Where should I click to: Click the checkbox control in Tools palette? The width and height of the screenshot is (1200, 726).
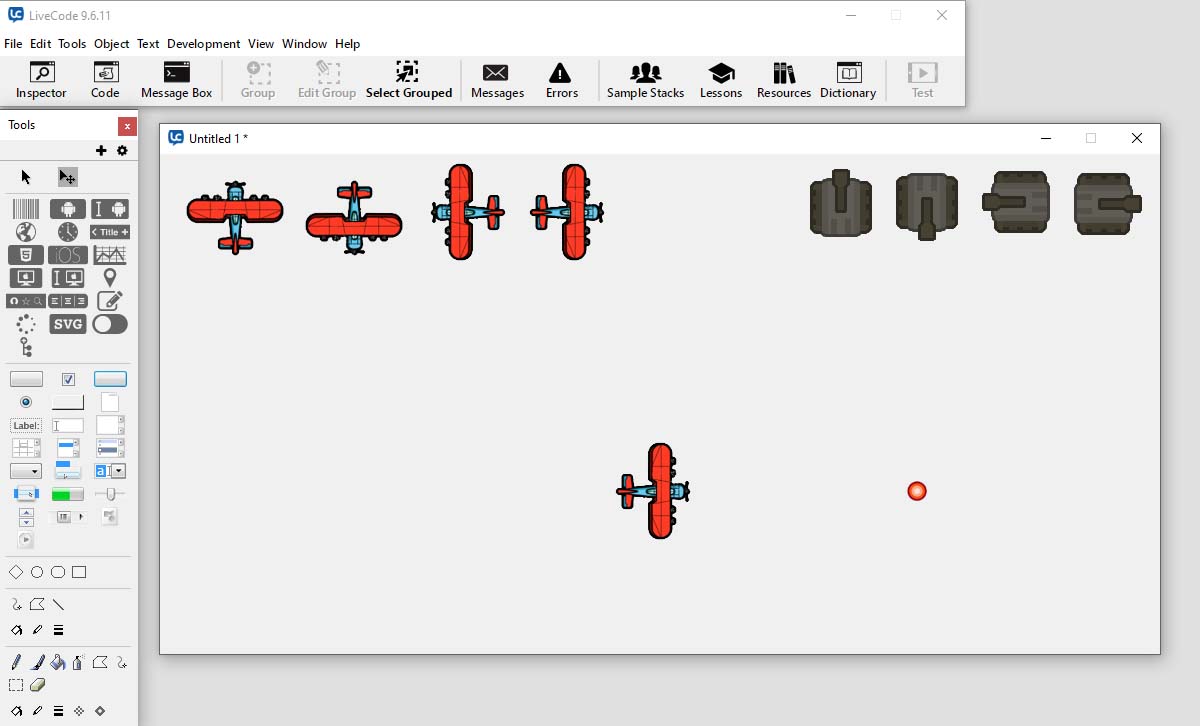point(68,379)
